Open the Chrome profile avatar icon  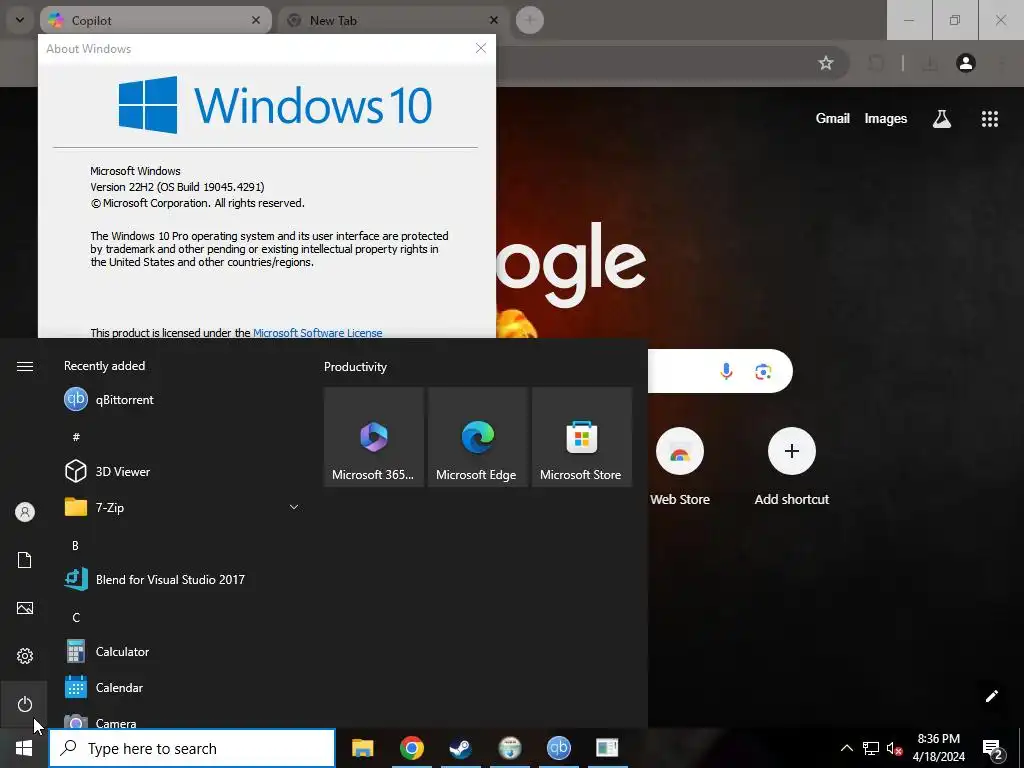(965, 63)
